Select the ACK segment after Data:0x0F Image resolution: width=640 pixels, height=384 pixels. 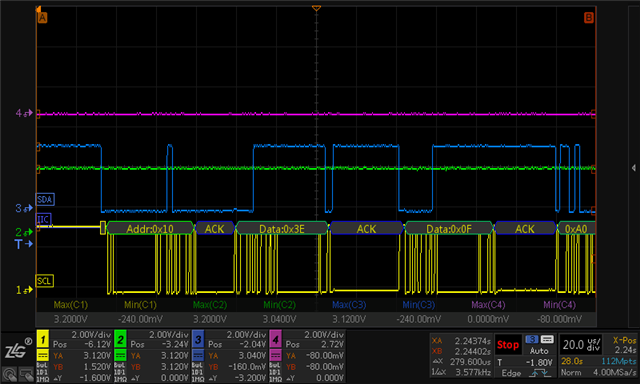coord(525,229)
